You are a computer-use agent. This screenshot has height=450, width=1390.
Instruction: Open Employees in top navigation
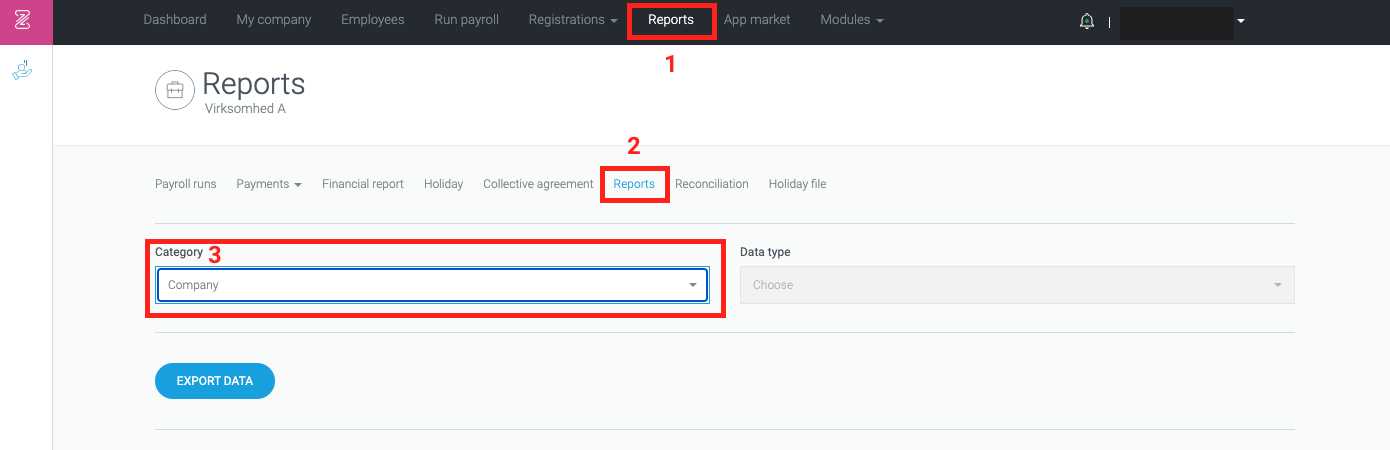tap(373, 20)
